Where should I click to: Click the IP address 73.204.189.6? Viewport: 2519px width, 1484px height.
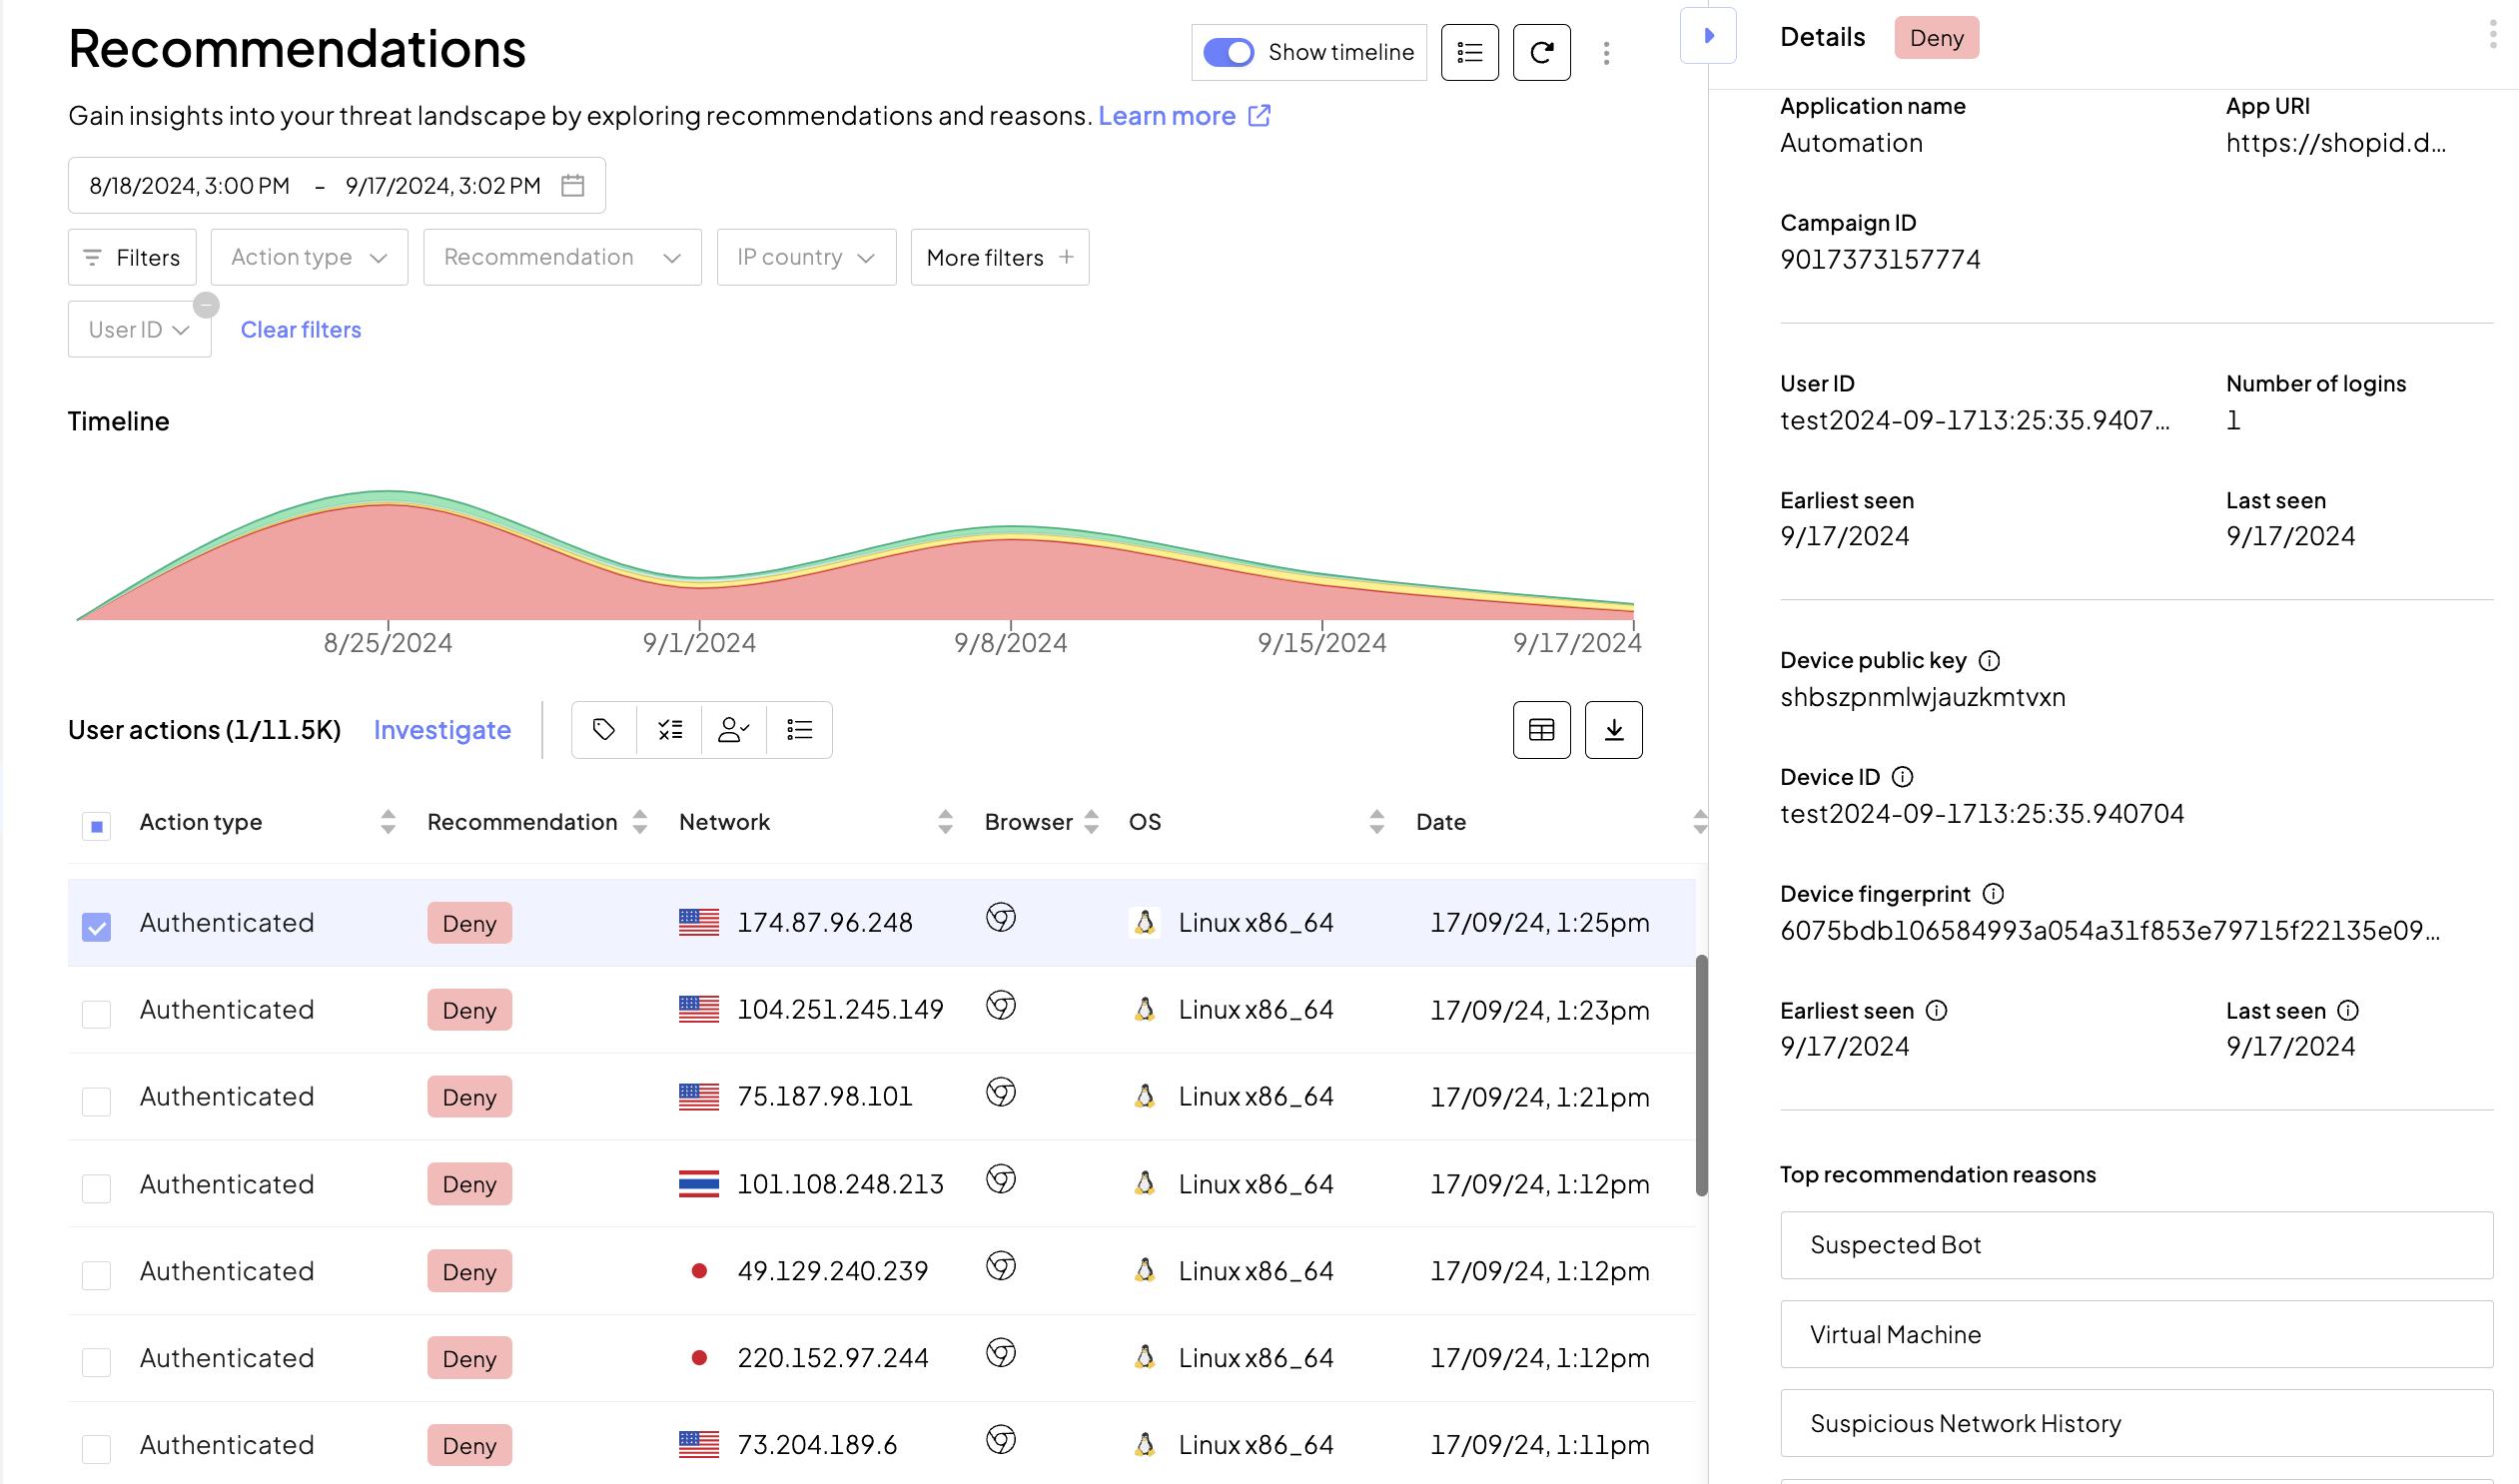(x=817, y=1445)
